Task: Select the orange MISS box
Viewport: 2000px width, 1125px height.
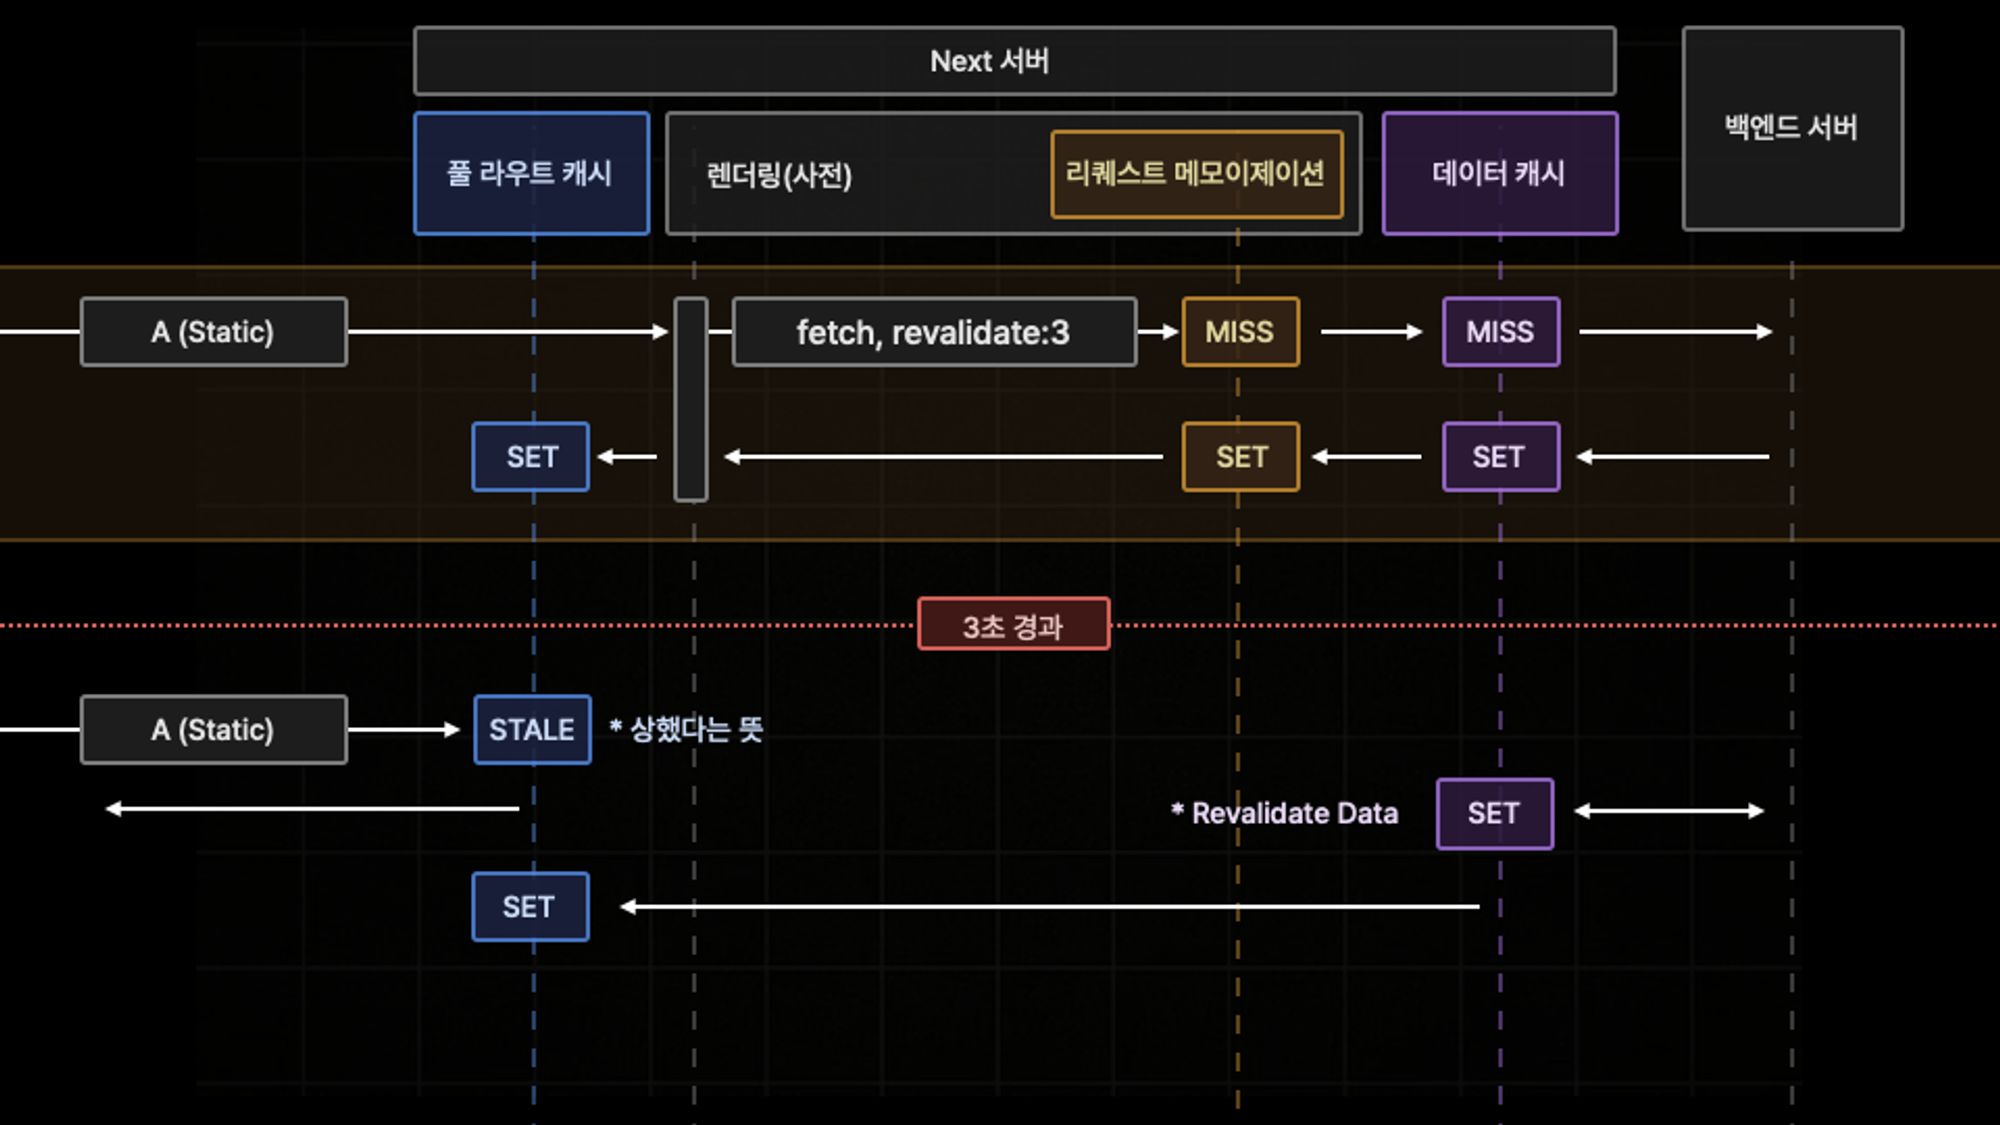Action: tap(1240, 332)
